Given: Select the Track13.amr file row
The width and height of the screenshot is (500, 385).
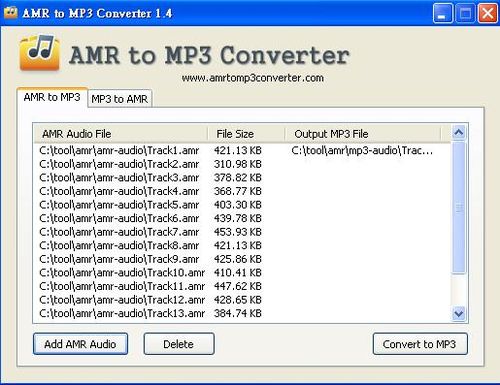Looking at the screenshot, I should [x=242, y=313].
